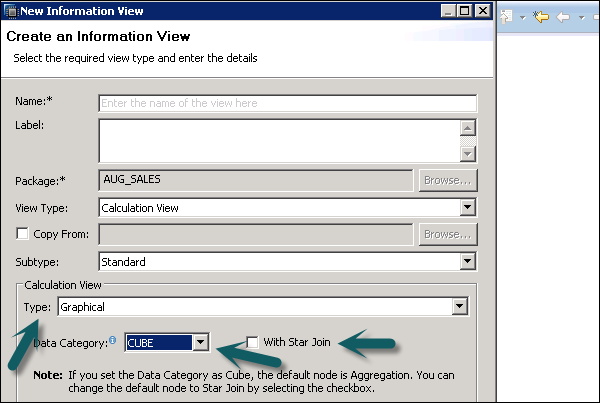Enable the With Star Join checkbox

coord(253,342)
